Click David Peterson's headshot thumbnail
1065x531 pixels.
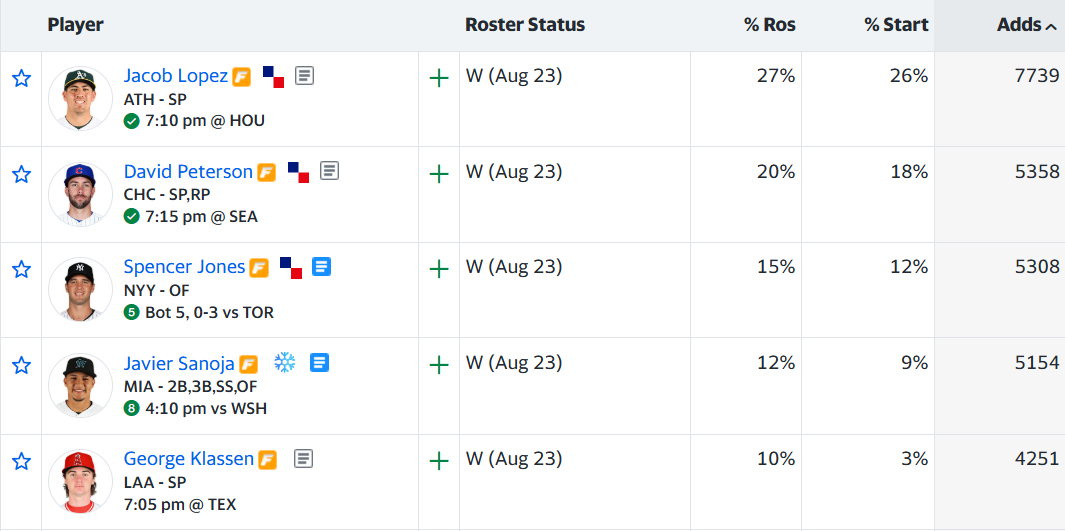pyautogui.click(x=80, y=194)
